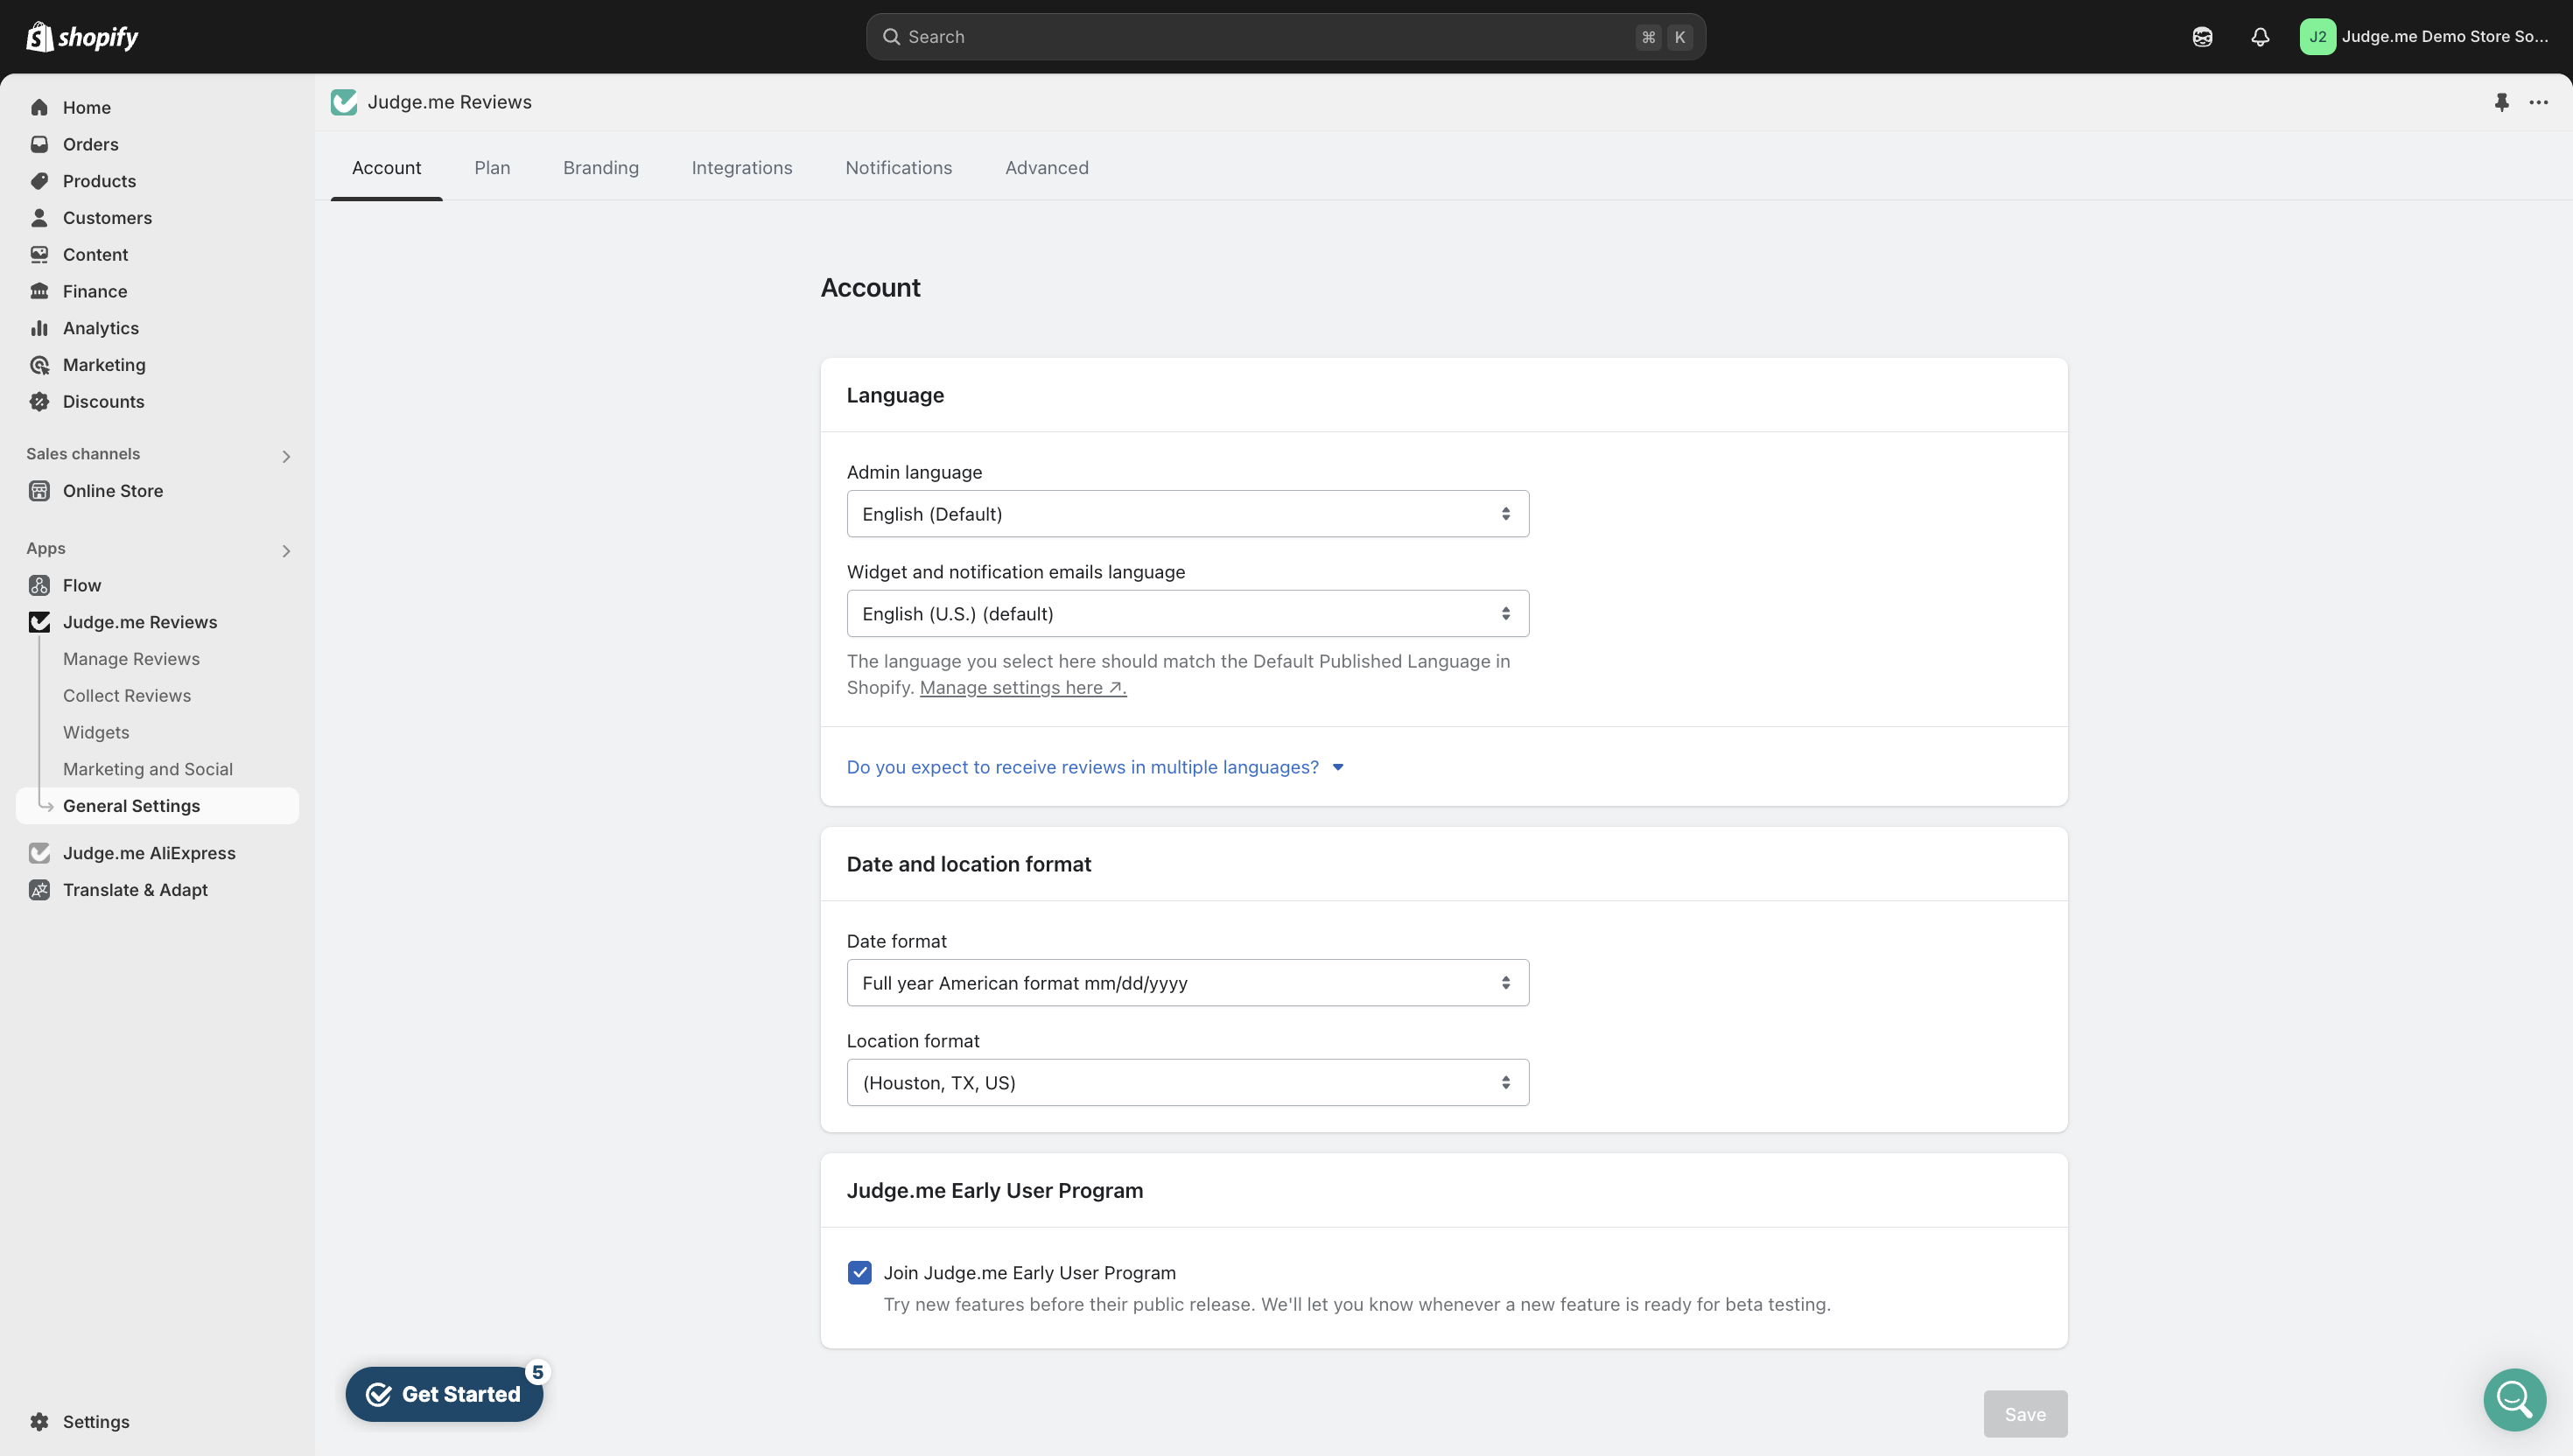Click the Orders inbox icon
Image resolution: width=2573 pixels, height=1456 pixels.
point(39,144)
